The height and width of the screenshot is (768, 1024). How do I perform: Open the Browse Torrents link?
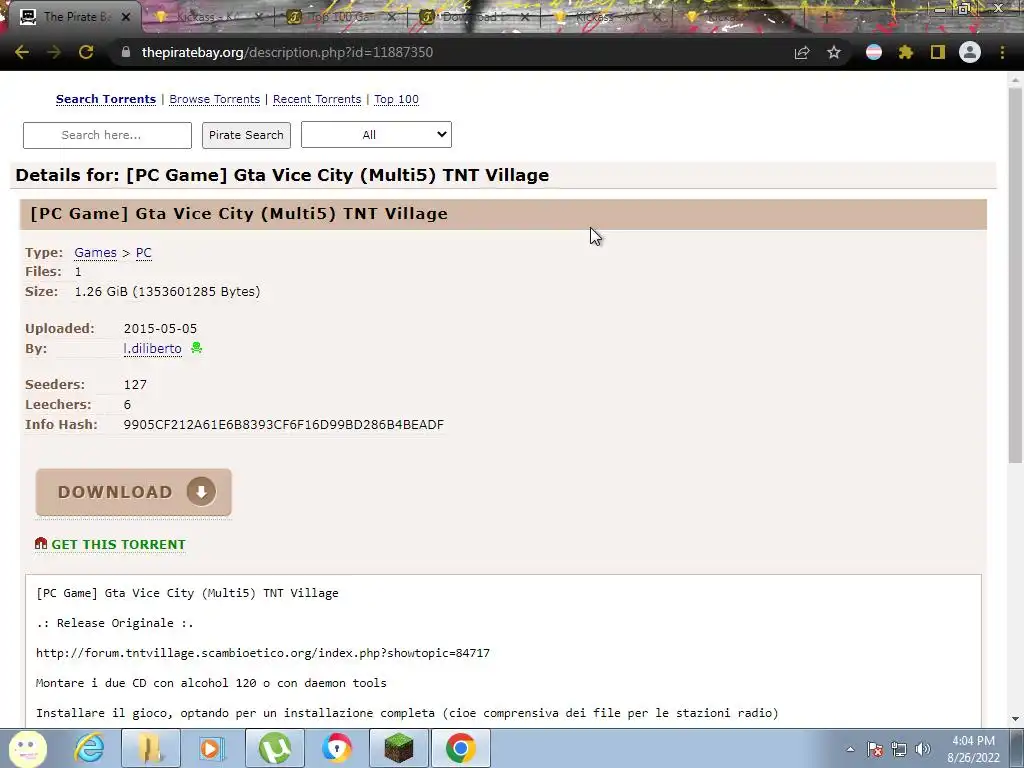214,99
